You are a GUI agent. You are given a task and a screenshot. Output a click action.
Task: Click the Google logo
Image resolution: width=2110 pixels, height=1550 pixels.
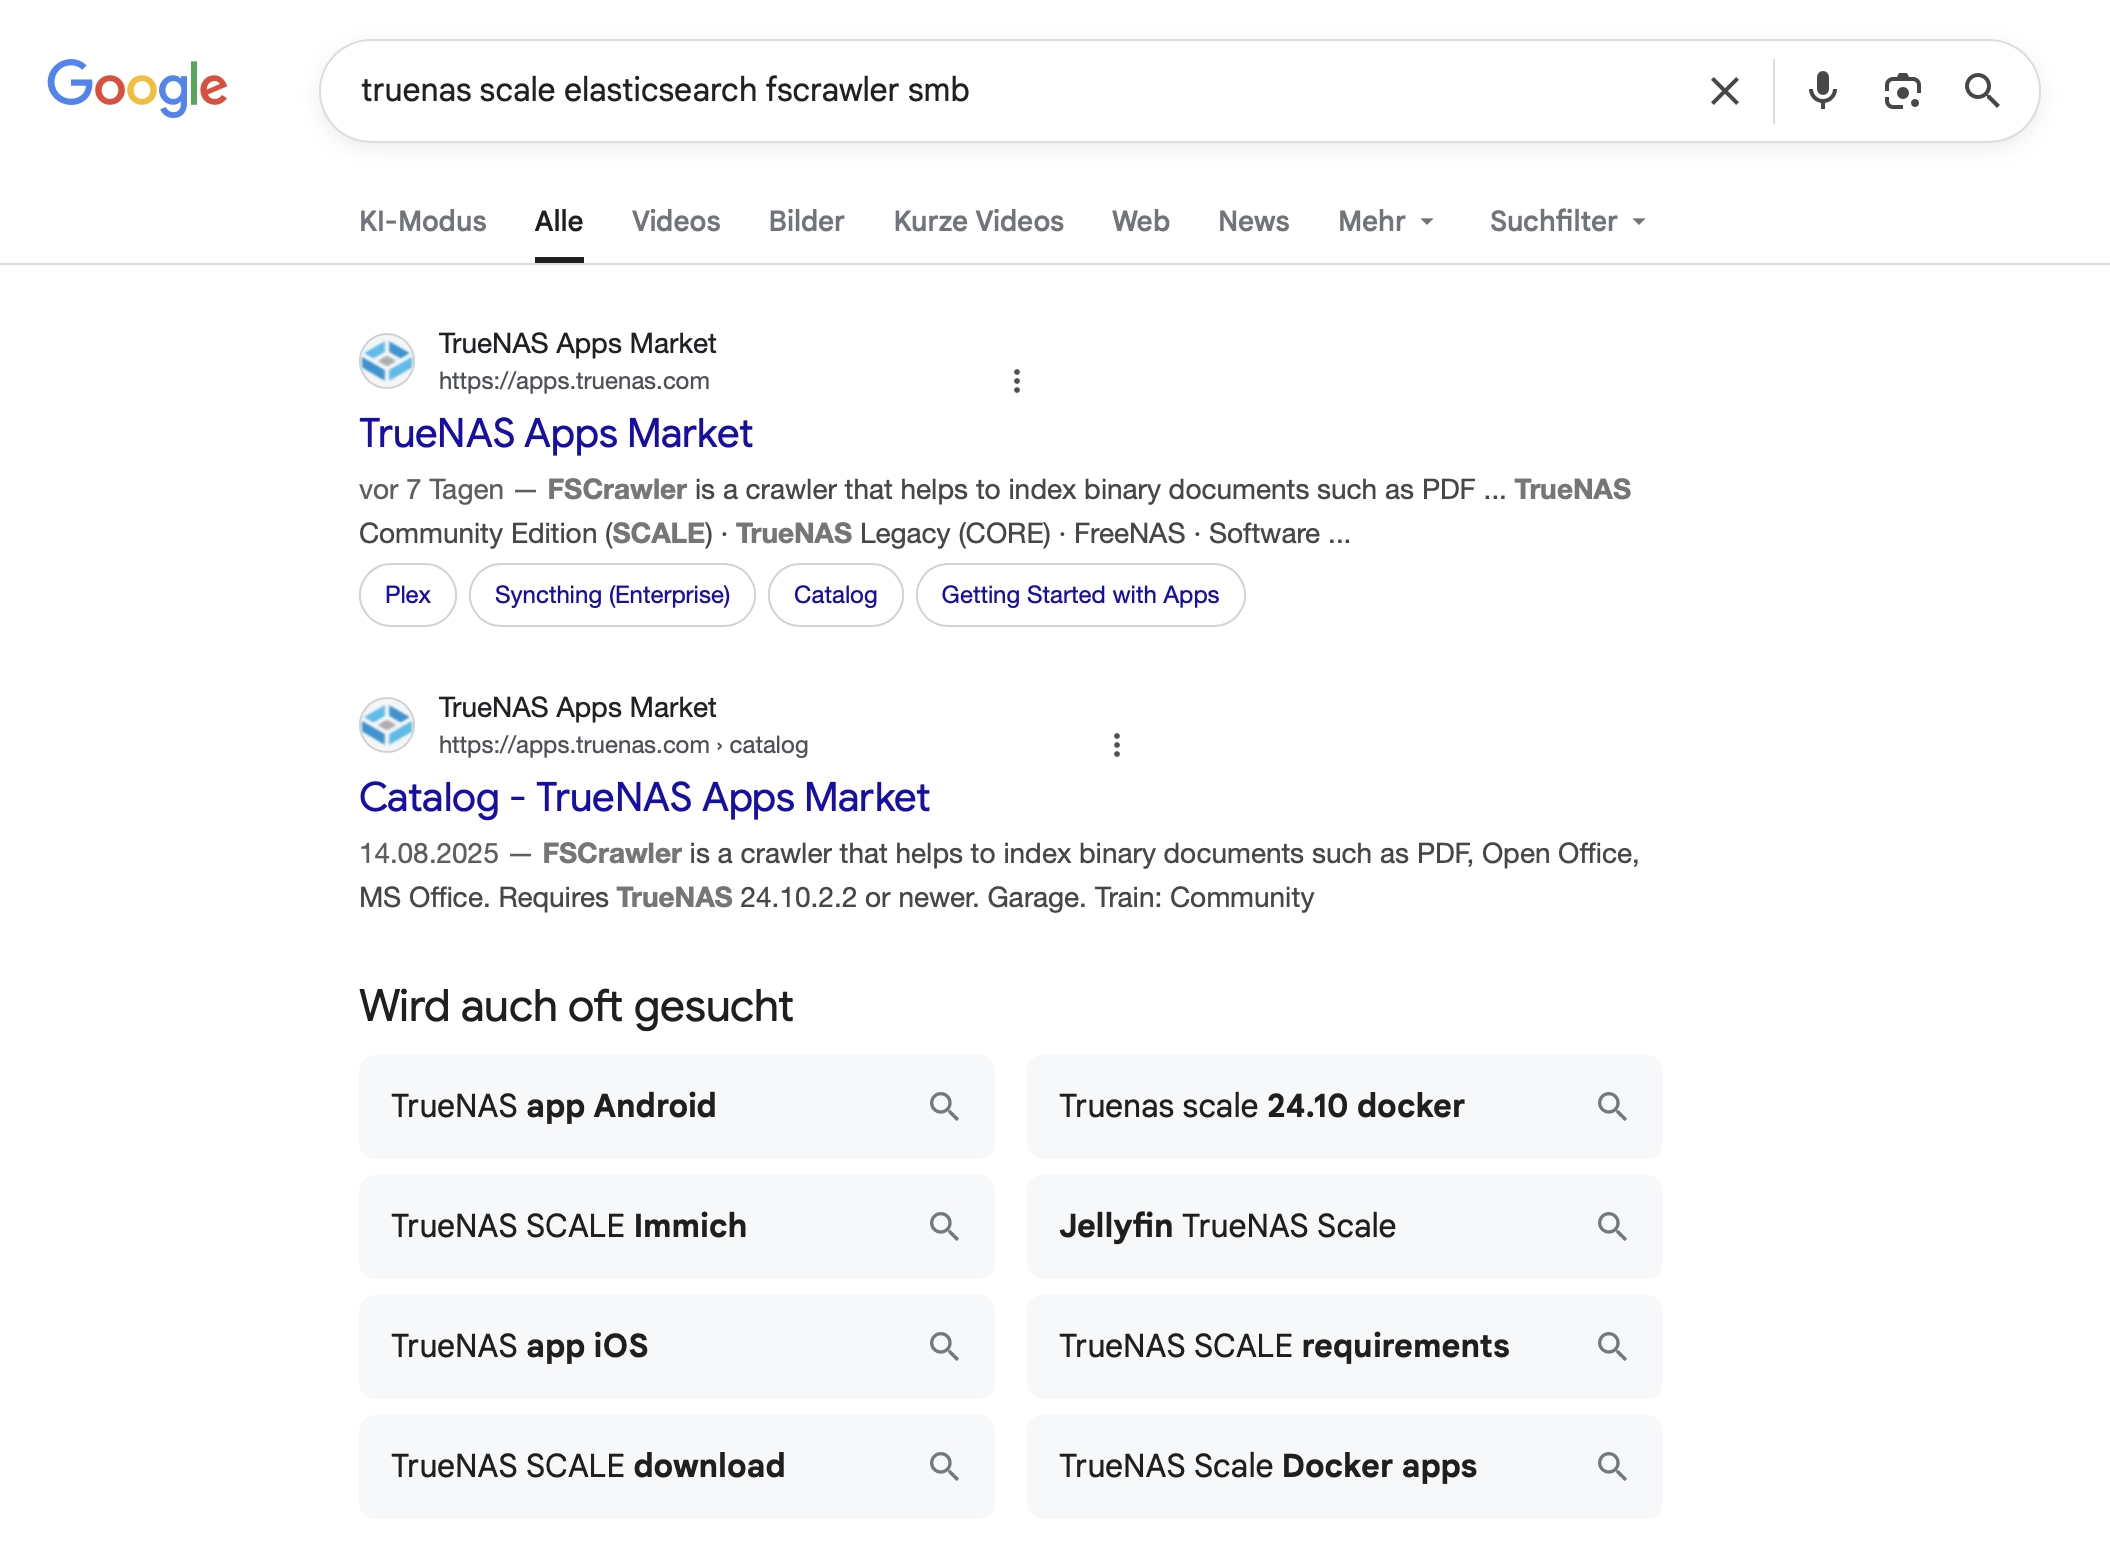137,87
